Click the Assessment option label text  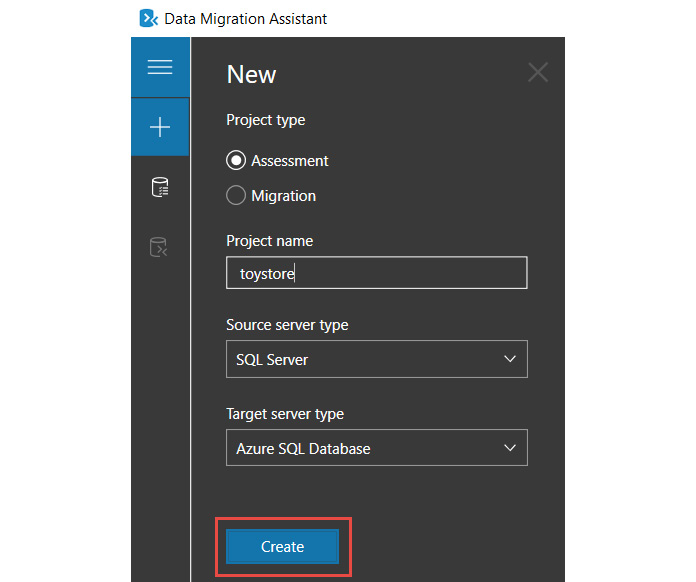point(290,160)
